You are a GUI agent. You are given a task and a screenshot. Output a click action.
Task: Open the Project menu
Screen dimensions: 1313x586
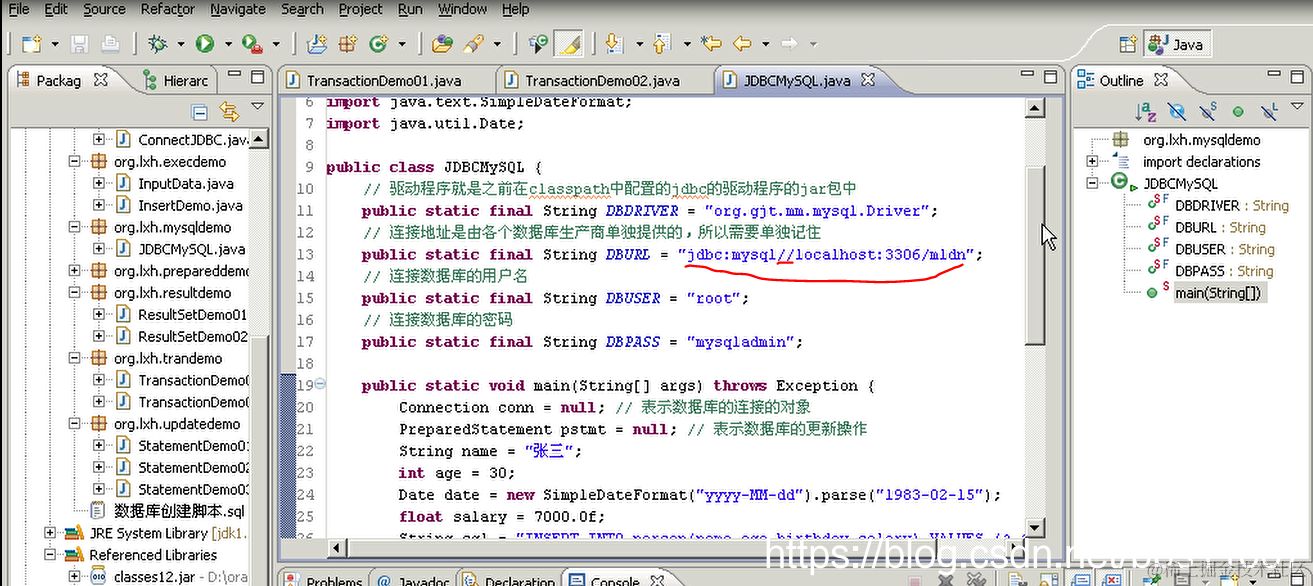[360, 9]
